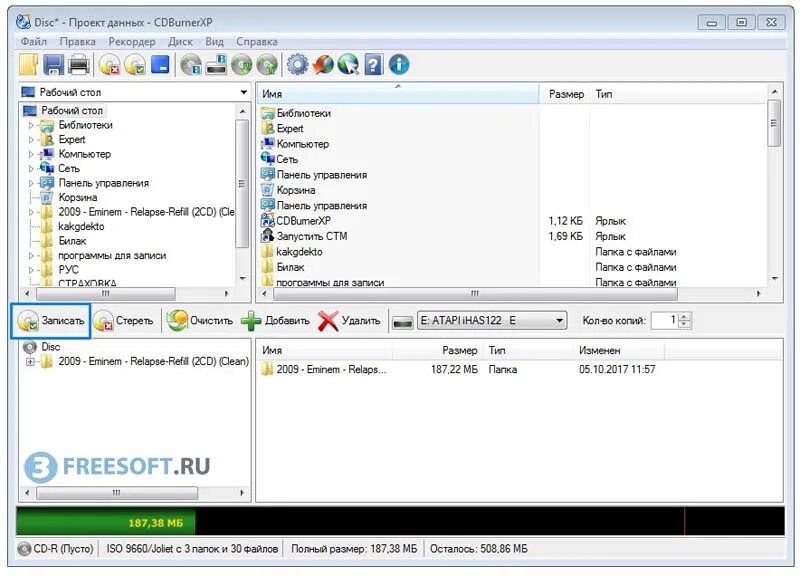Click the open project folder toolbar icon
Screen dimensions: 800x576
point(29,65)
